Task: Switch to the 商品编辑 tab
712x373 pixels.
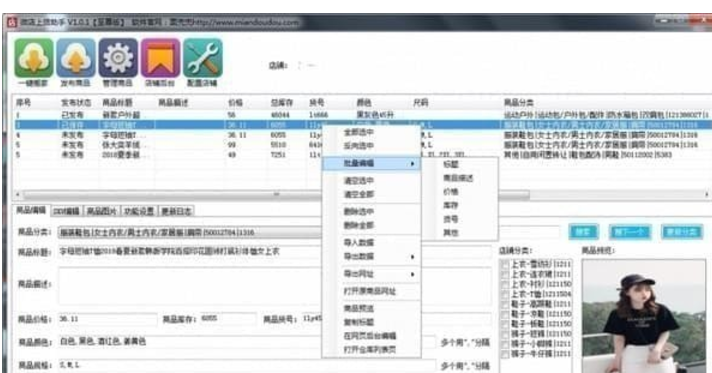Action: click(31, 210)
